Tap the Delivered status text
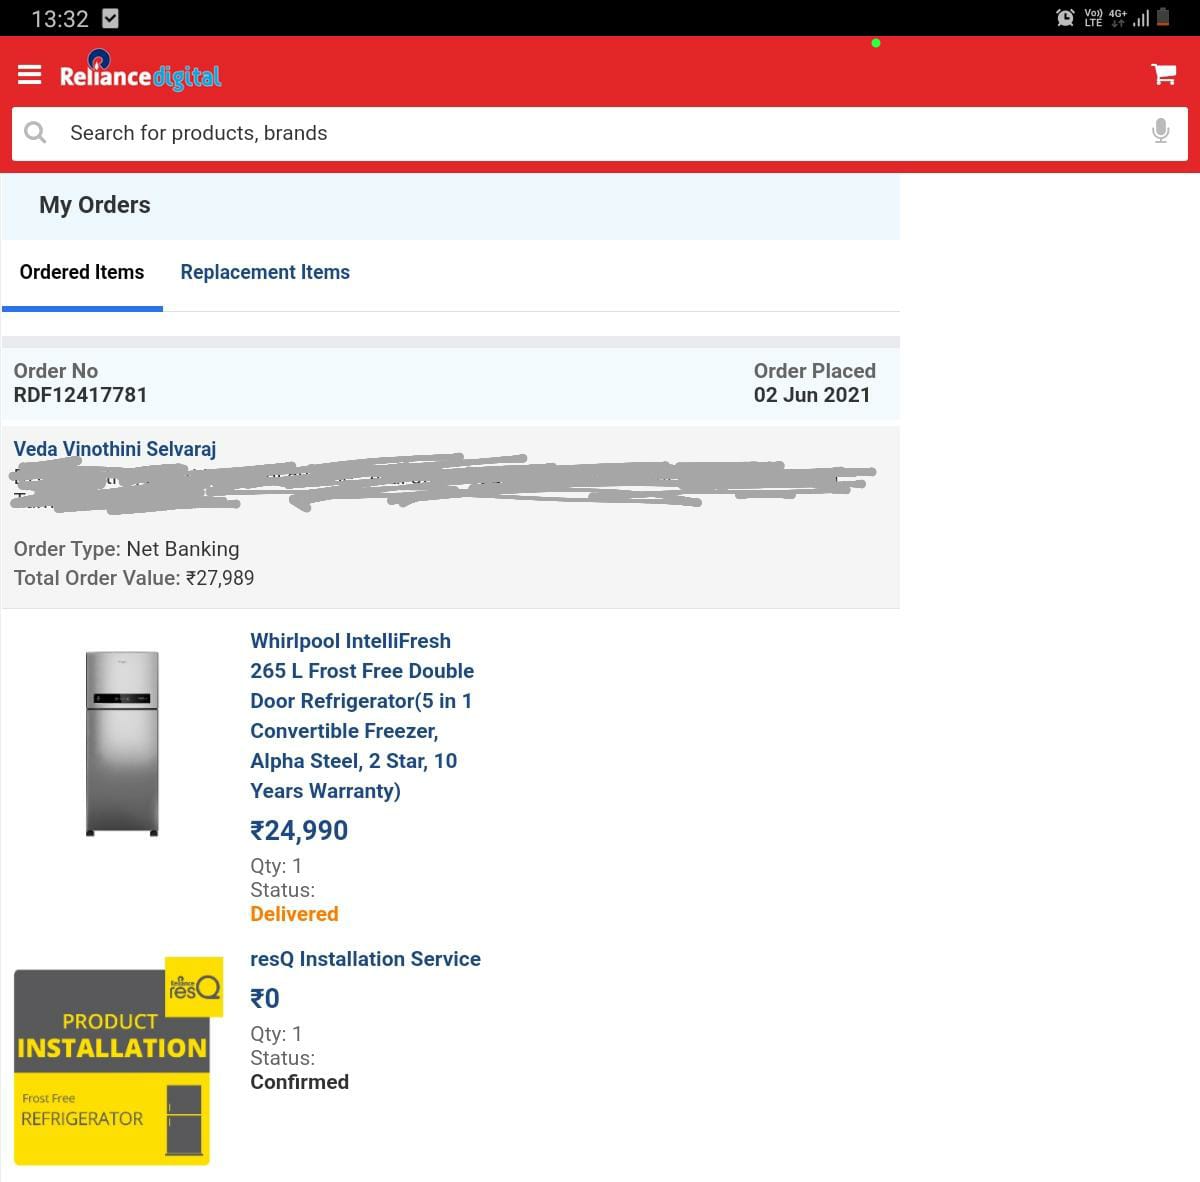Image resolution: width=1200 pixels, height=1182 pixels. click(294, 914)
